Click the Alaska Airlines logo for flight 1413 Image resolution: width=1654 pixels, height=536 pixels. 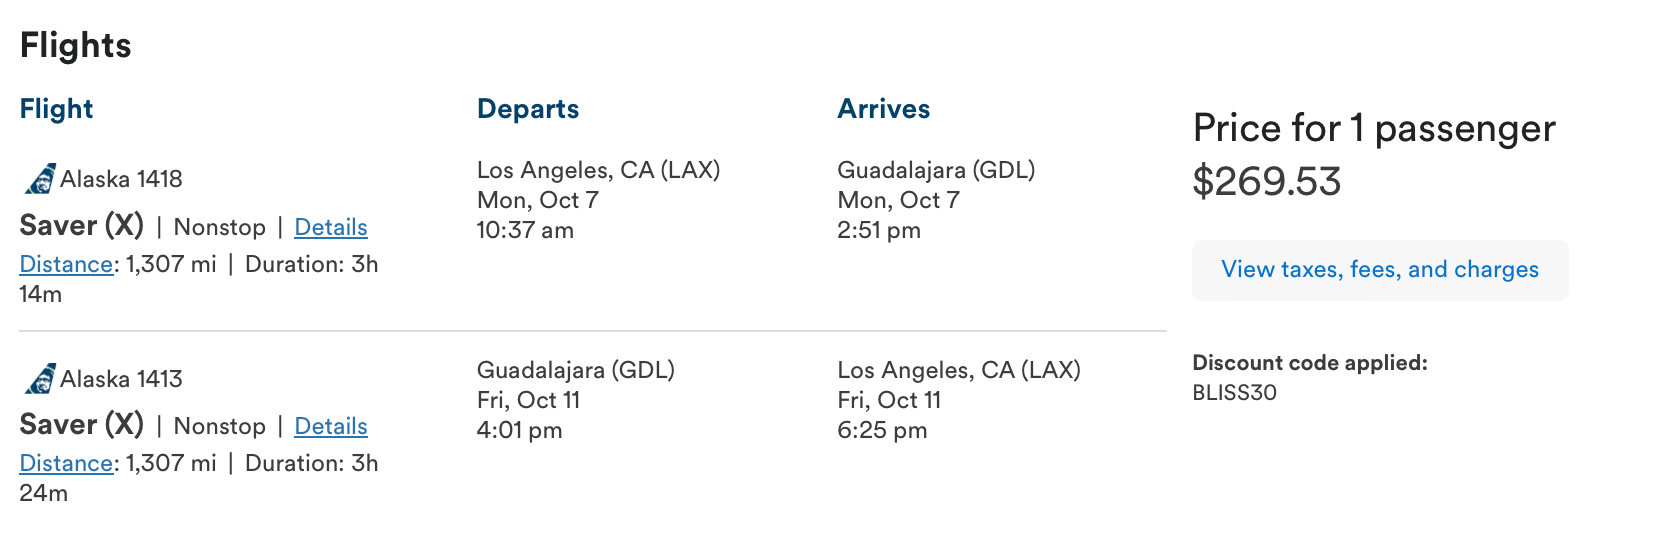(x=40, y=379)
